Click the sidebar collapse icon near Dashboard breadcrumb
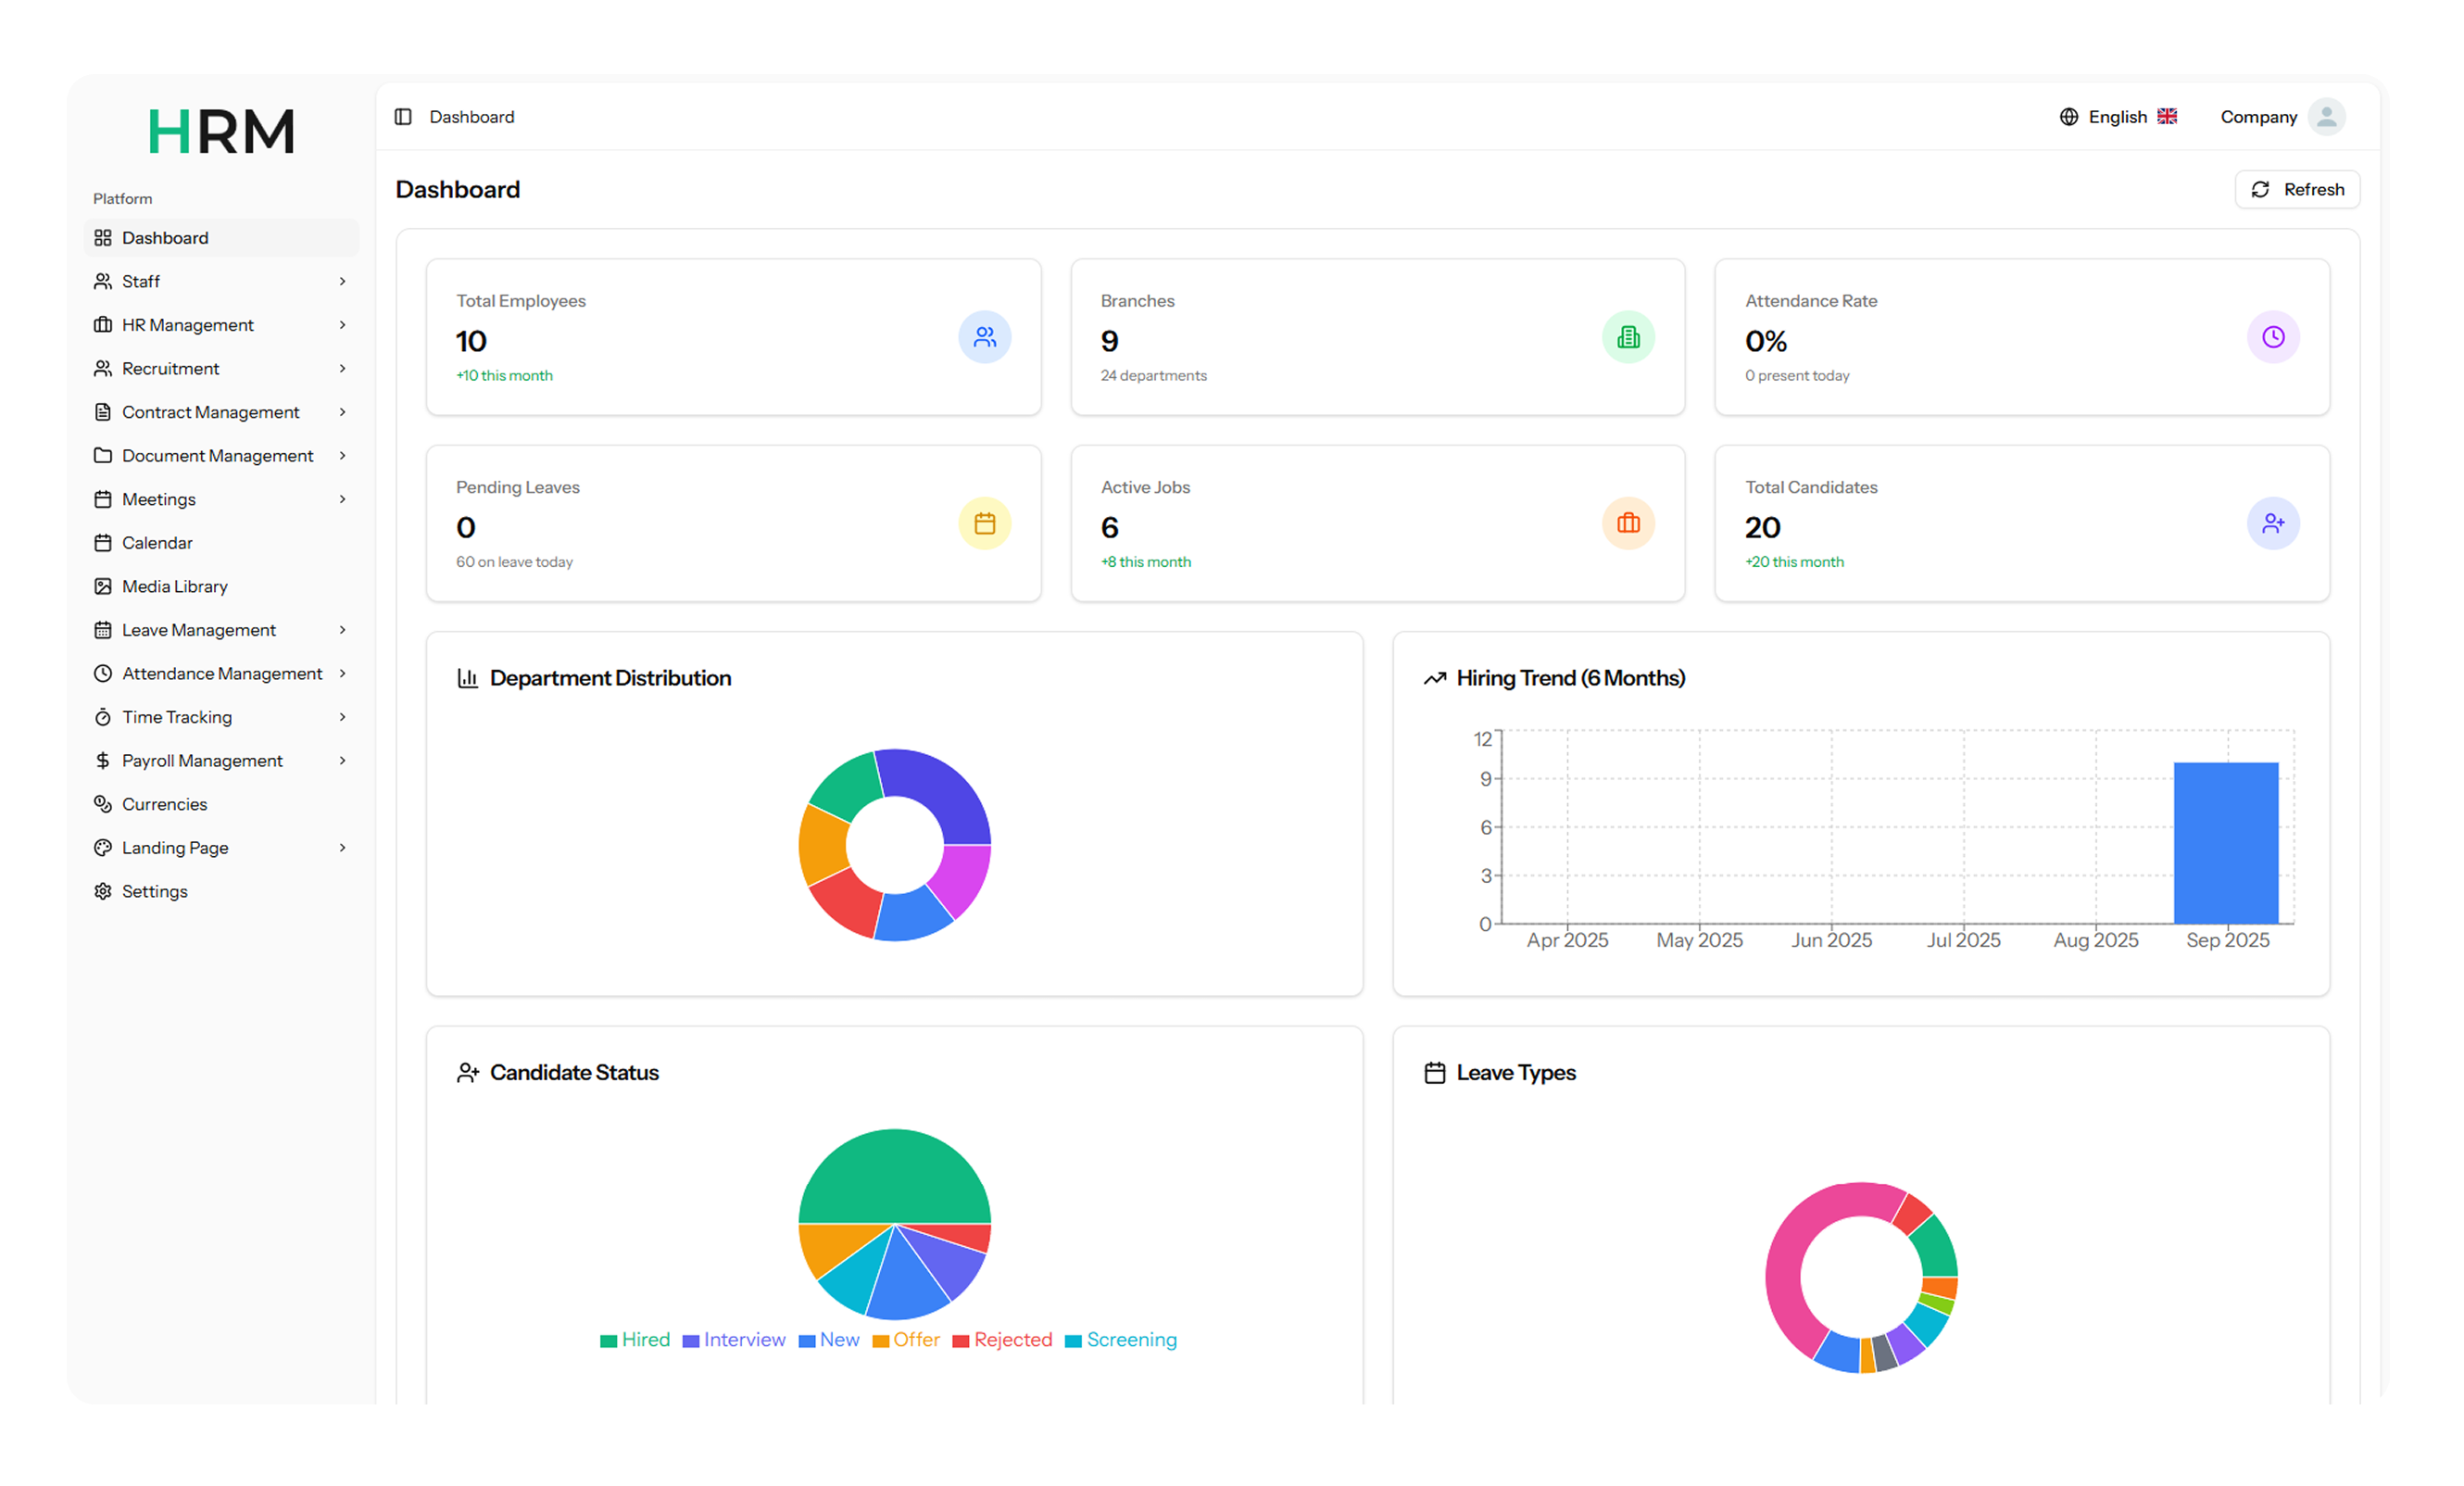This screenshot has height=1486, width=2464. coord(403,116)
